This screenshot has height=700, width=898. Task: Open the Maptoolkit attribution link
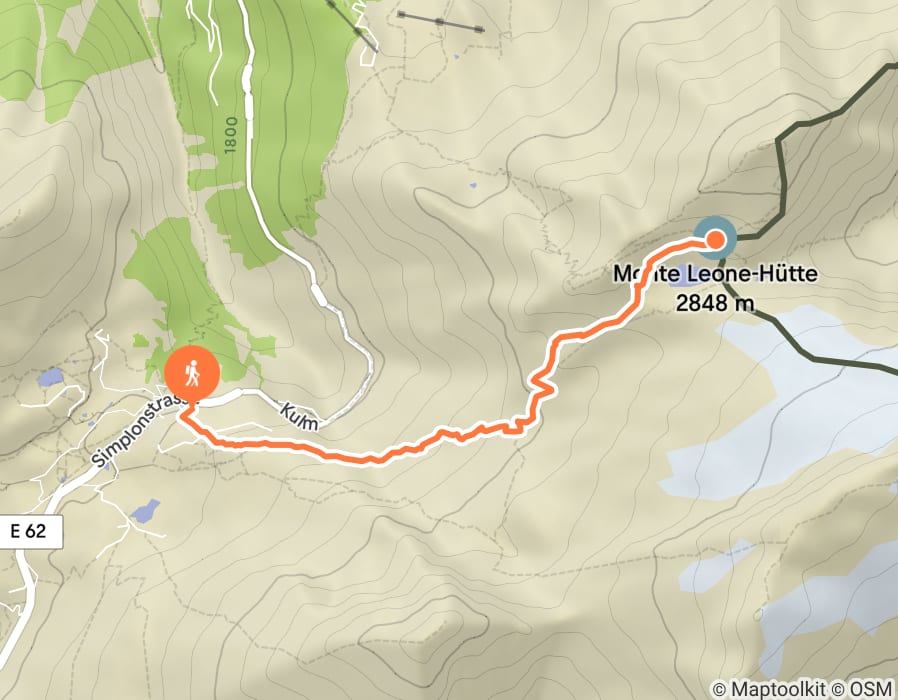point(769,689)
